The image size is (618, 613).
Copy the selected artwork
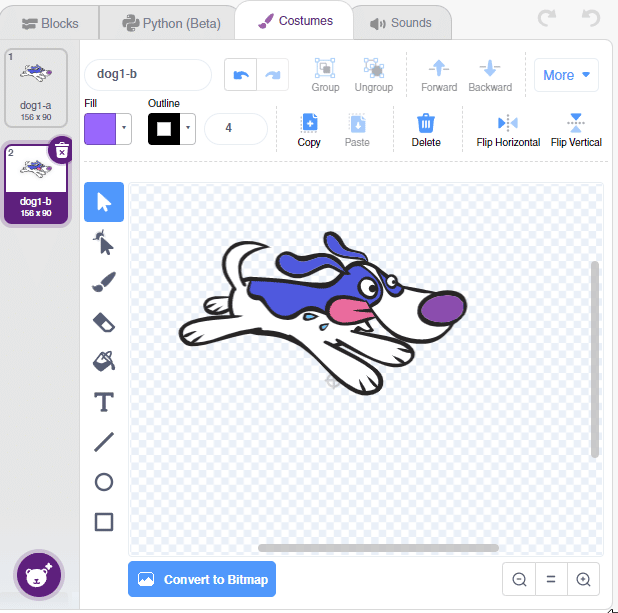309,130
